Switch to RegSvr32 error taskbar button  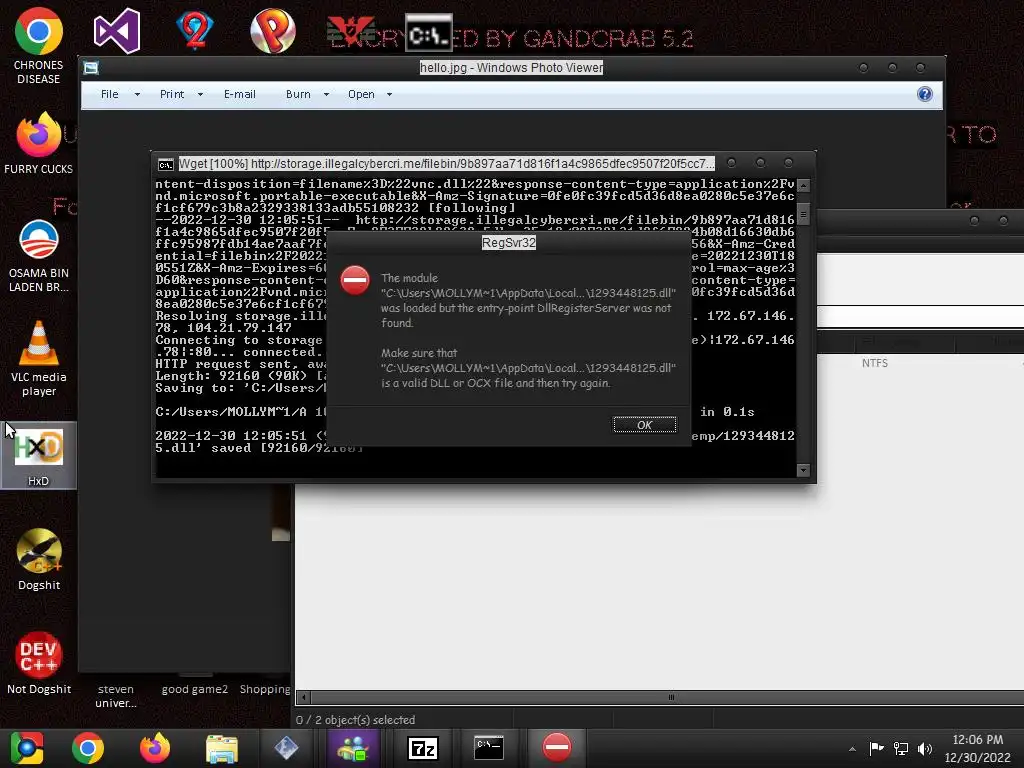[x=557, y=747]
